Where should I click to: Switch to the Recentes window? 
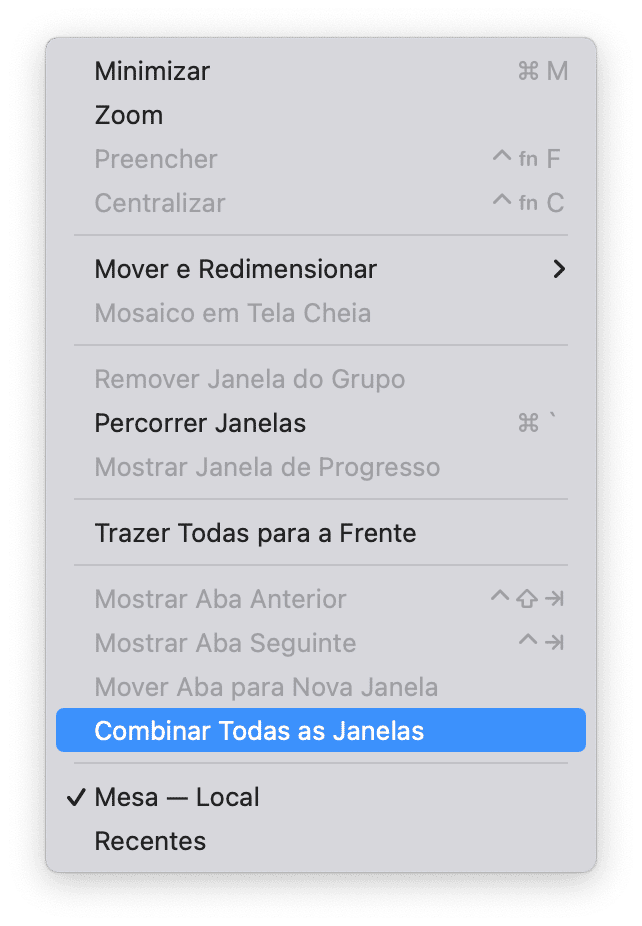[x=321, y=841]
